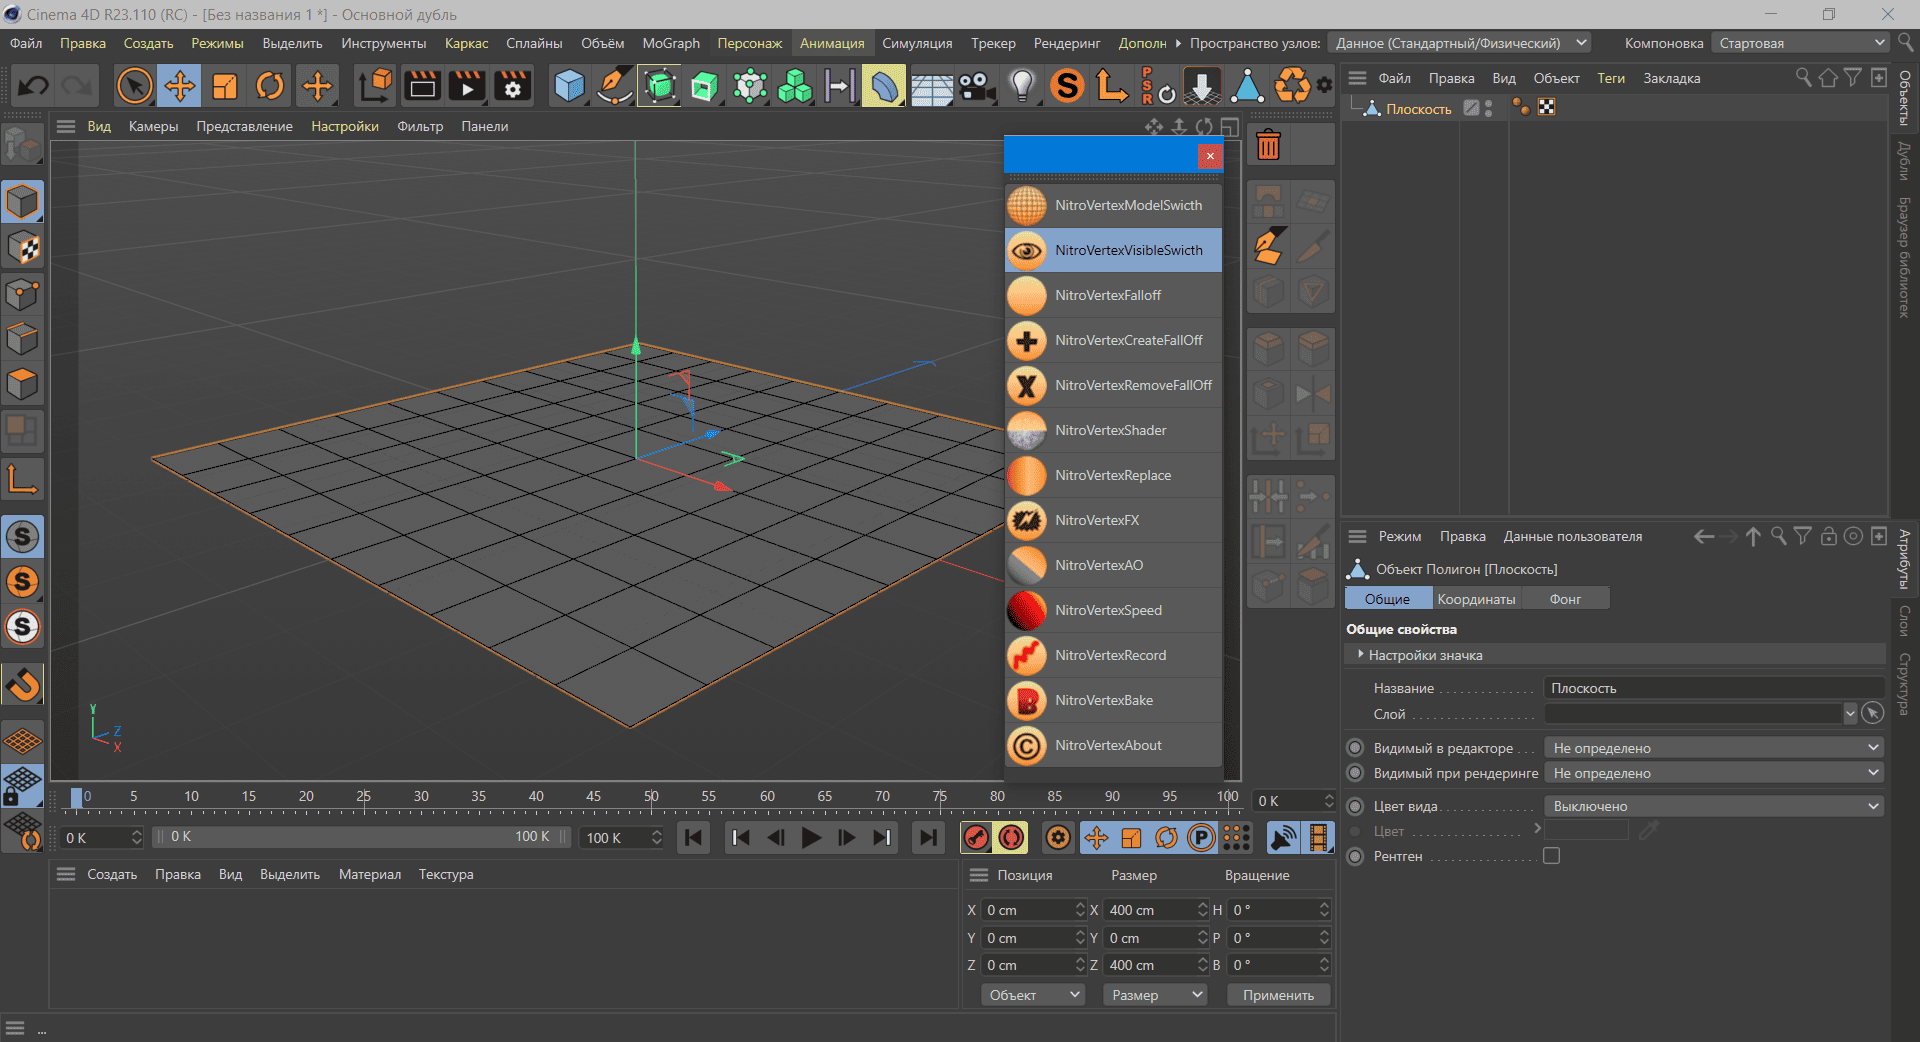The height and width of the screenshot is (1042, 1920).
Task: Toggle the Рентген checkbox
Action: (1551, 856)
